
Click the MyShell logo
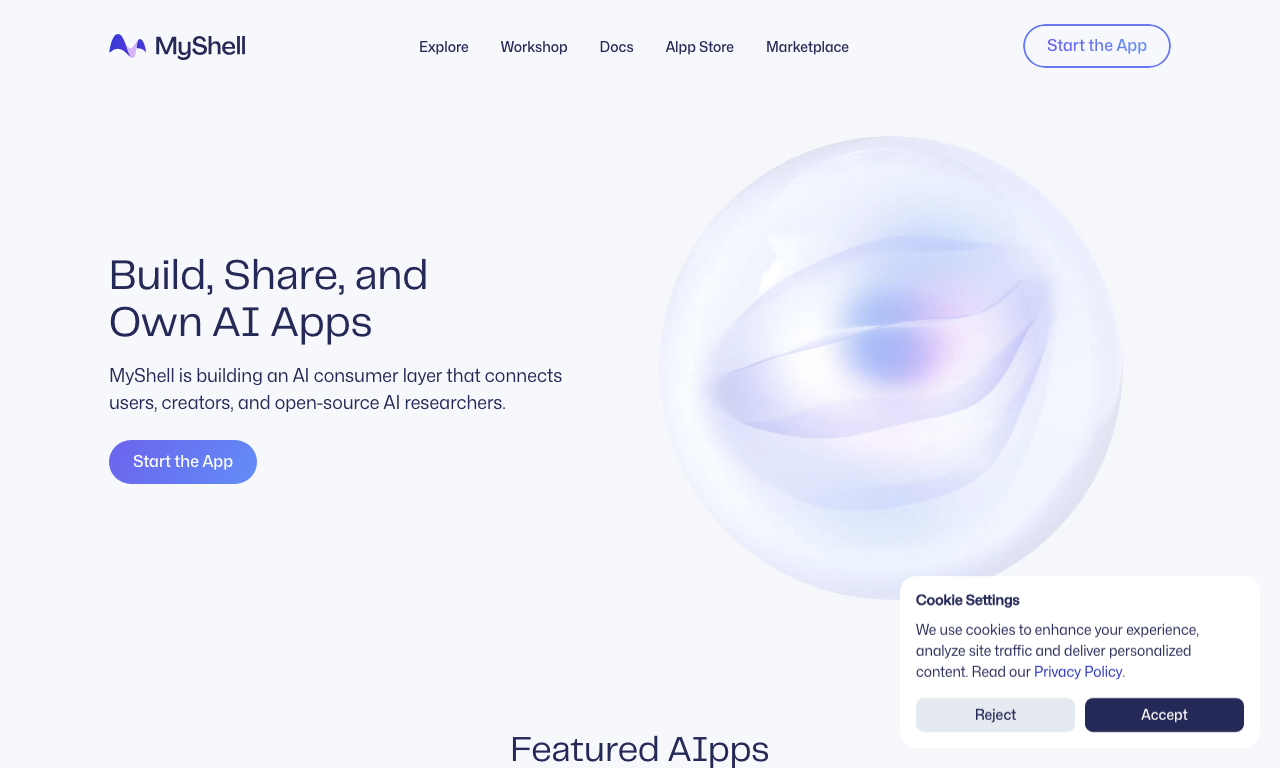pos(177,46)
